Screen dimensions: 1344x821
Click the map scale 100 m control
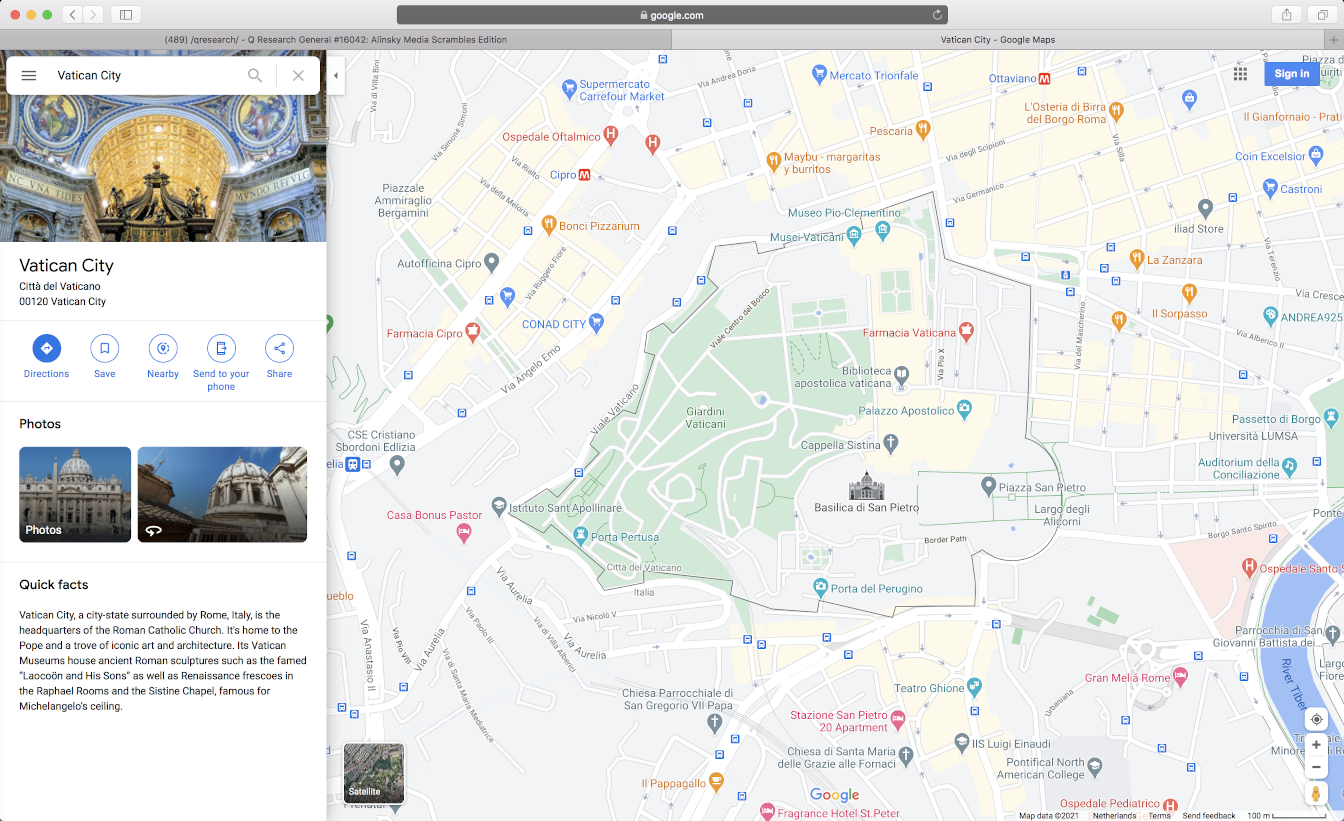pyautogui.click(x=1286, y=816)
